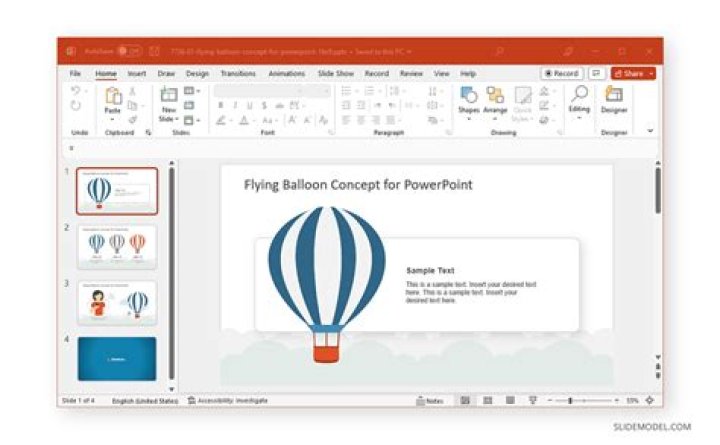Screen dimensions: 720x445
Task: Switch to Reading view
Action: 510,401
